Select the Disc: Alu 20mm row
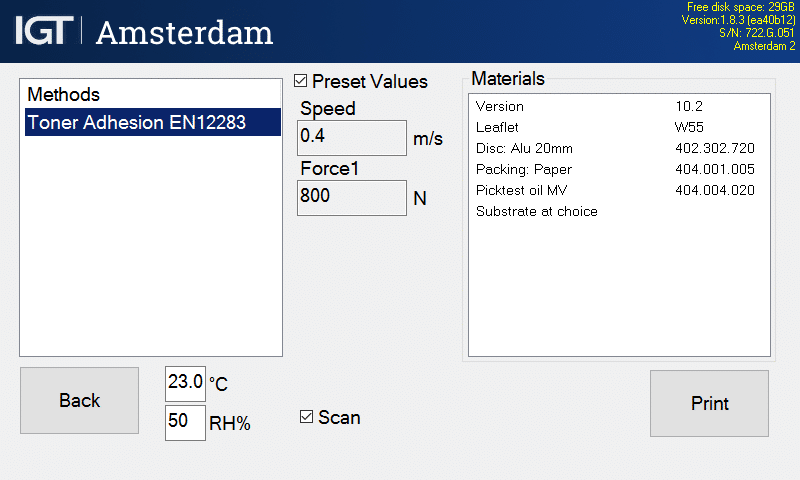Screen dimensions: 800x480 (618, 148)
